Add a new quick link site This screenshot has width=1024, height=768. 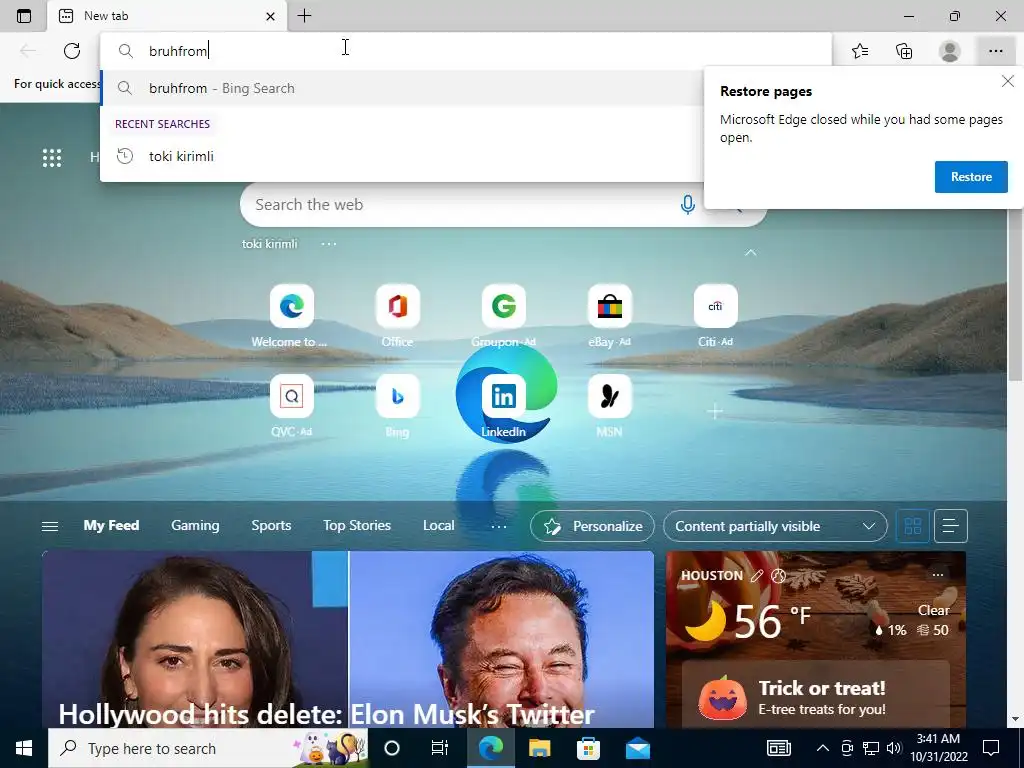pyautogui.click(x=715, y=411)
